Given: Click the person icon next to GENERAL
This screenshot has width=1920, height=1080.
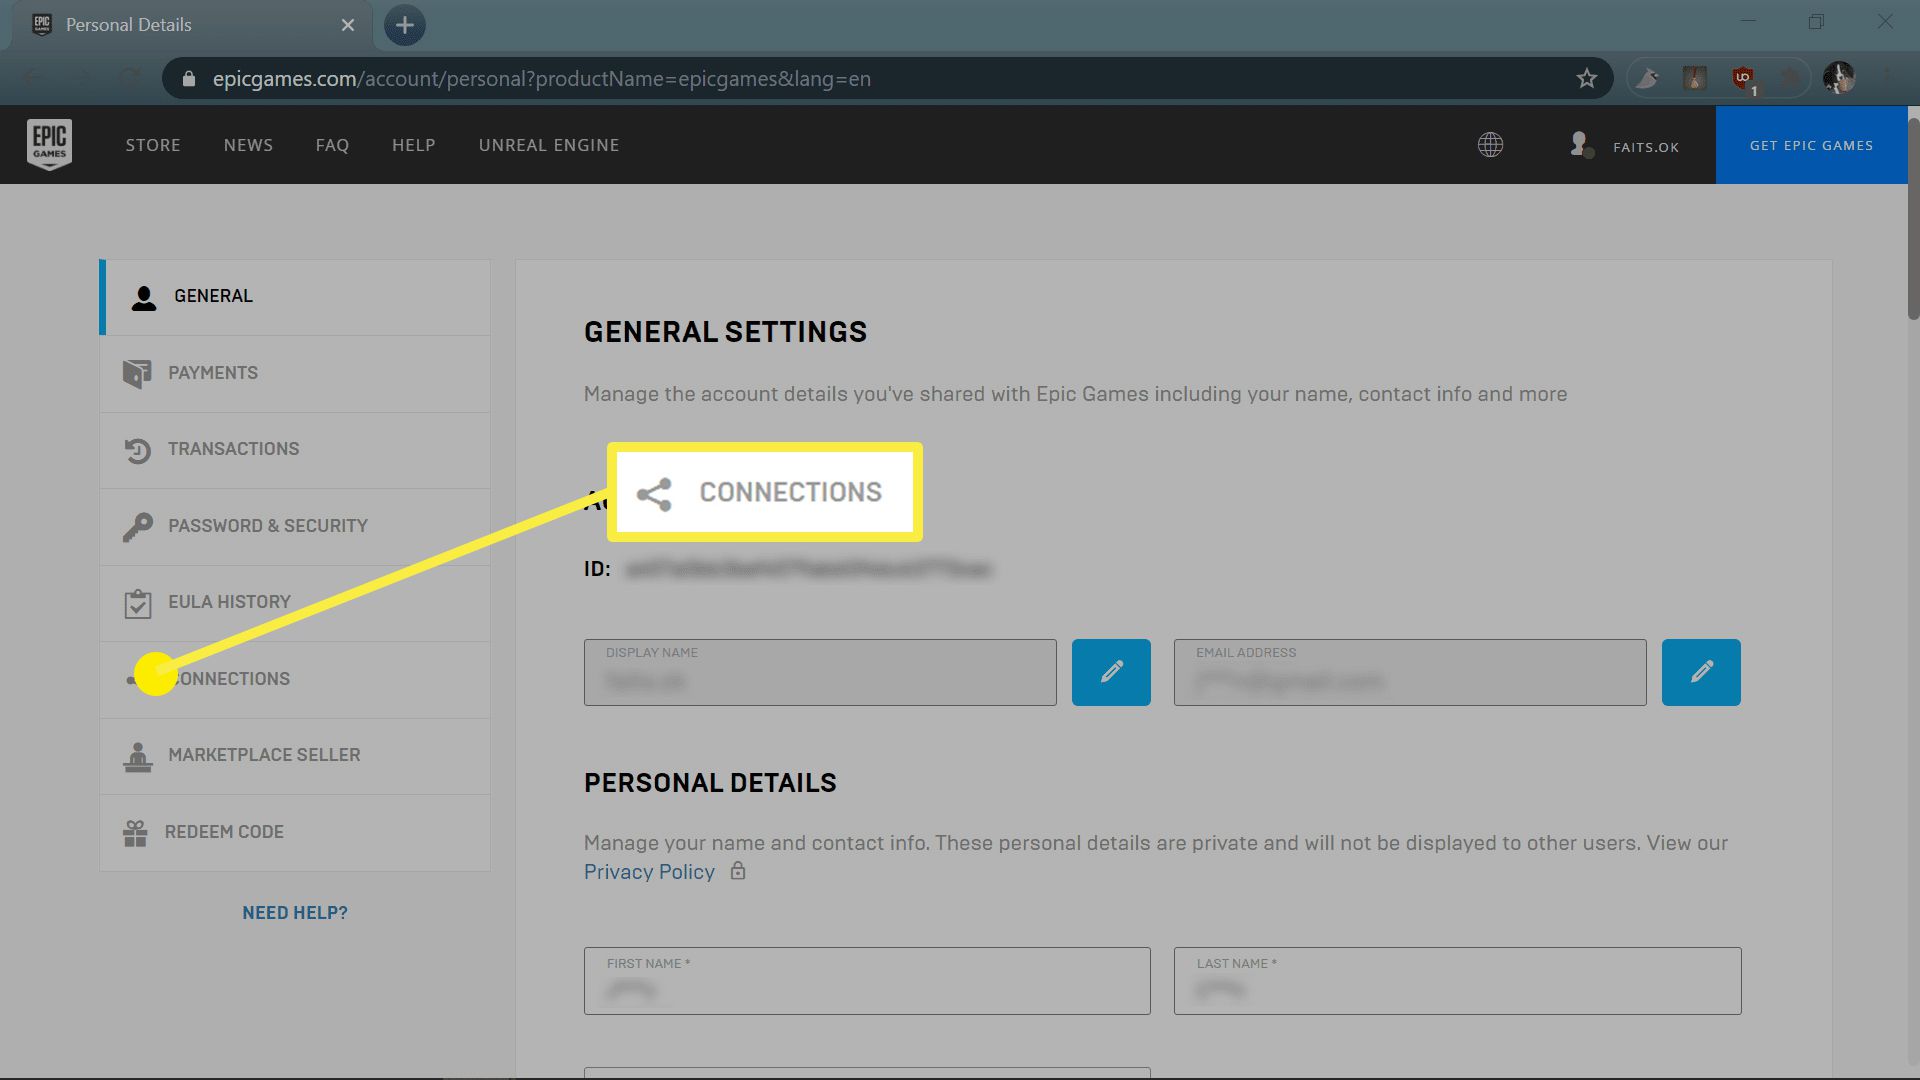Looking at the screenshot, I should click(144, 297).
